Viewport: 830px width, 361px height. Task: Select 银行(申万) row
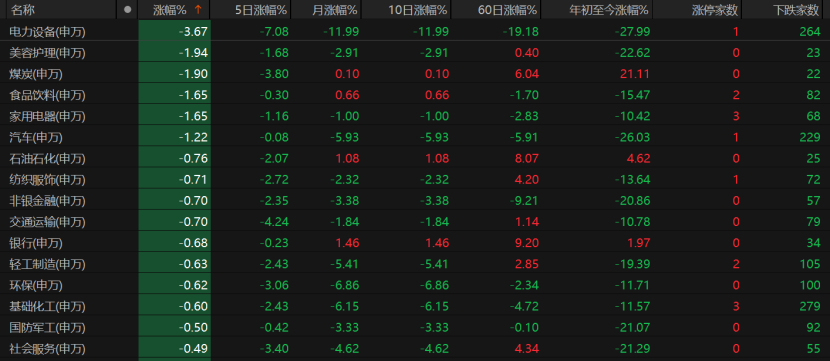(x=415, y=243)
